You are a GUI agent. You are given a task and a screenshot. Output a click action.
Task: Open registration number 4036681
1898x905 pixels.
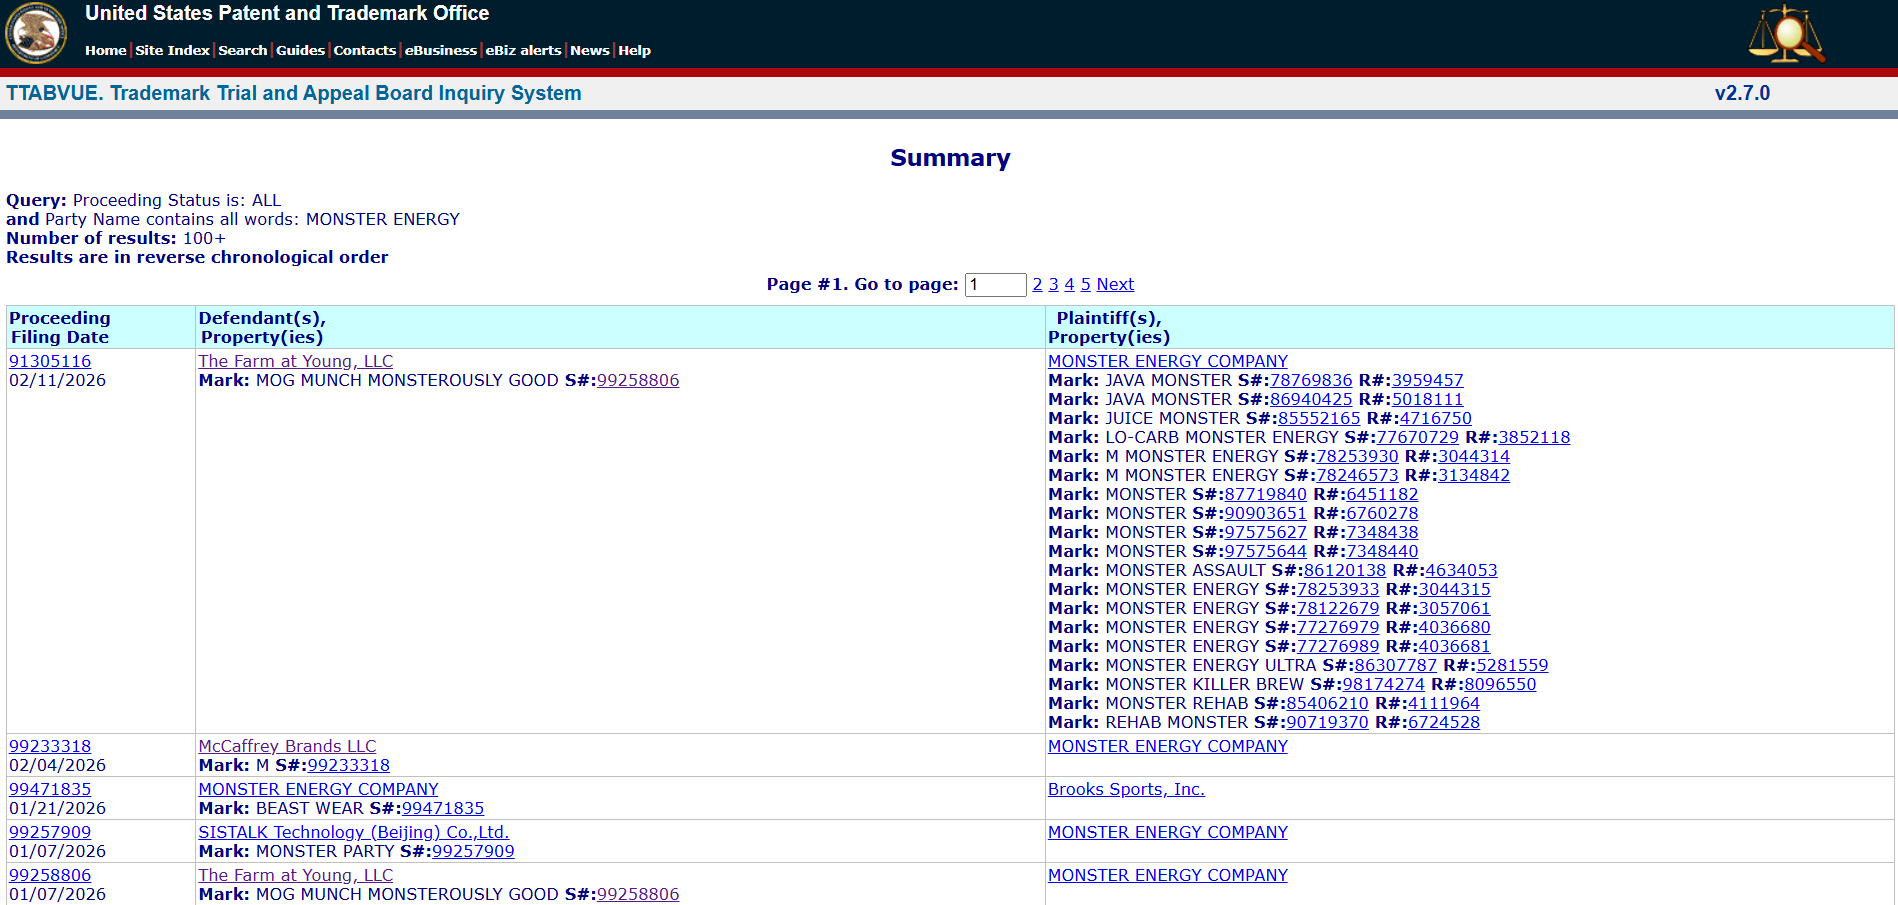(1455, 646)
